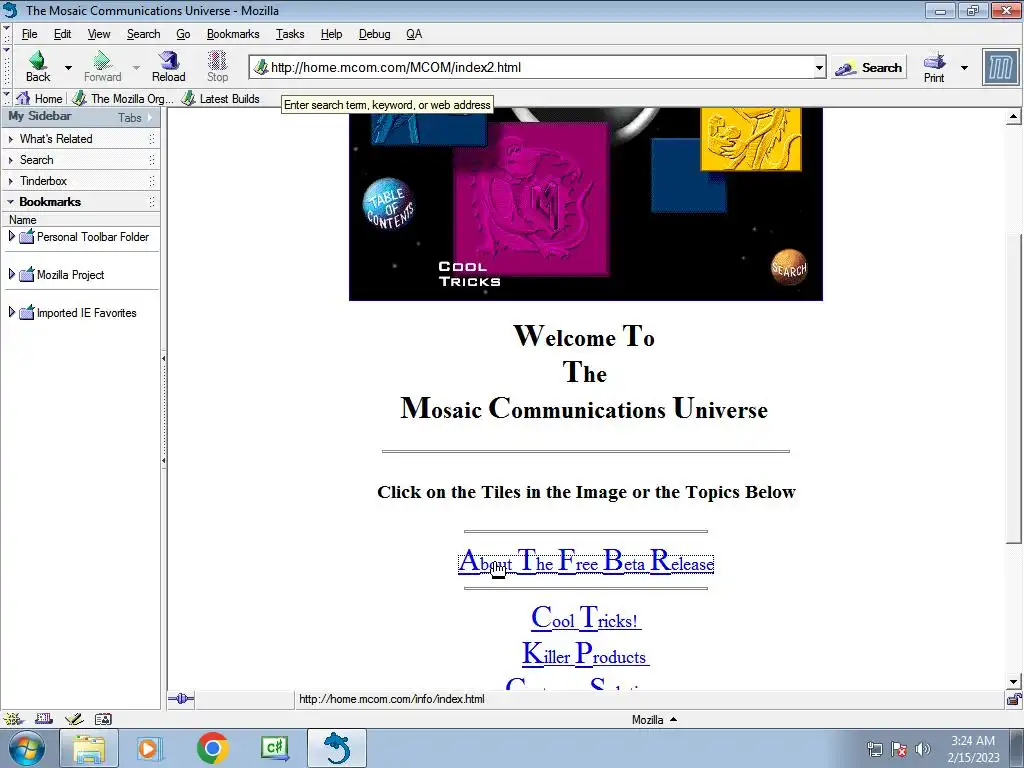Open the Go menu
1024x768 pixels.
click(x=183, y=34)
